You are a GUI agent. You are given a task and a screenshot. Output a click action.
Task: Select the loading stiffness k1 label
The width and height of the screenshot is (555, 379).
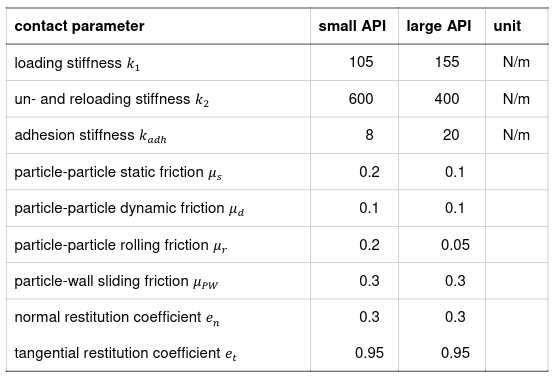77,63
